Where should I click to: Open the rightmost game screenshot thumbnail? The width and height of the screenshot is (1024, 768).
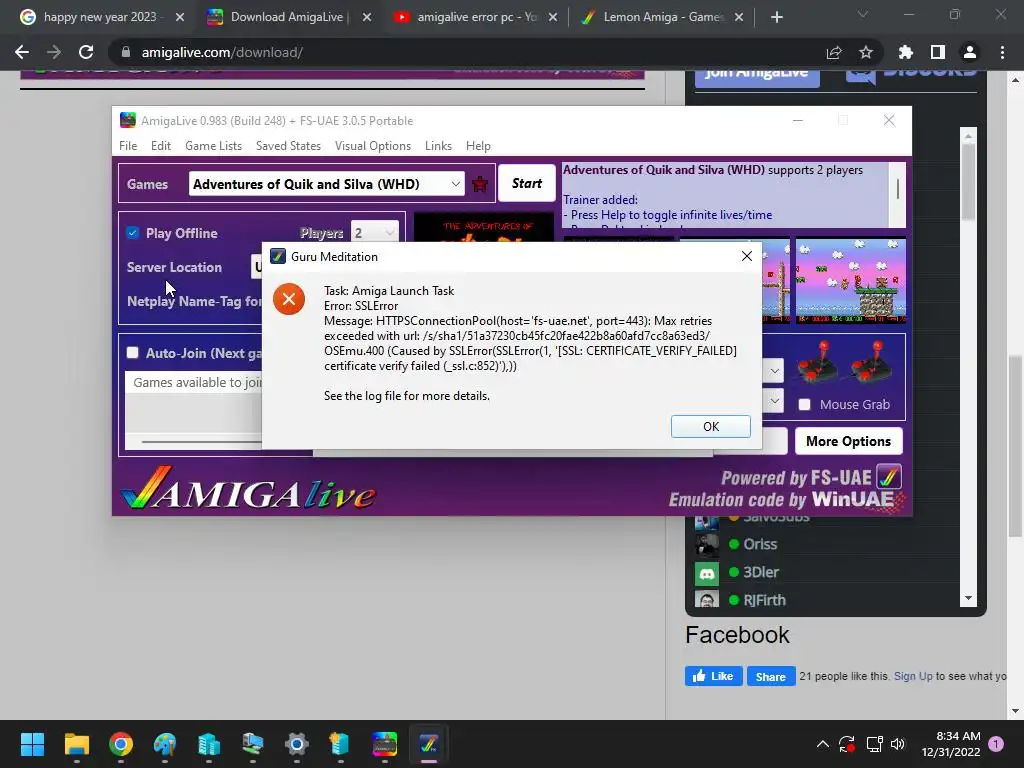pos(850,281)
